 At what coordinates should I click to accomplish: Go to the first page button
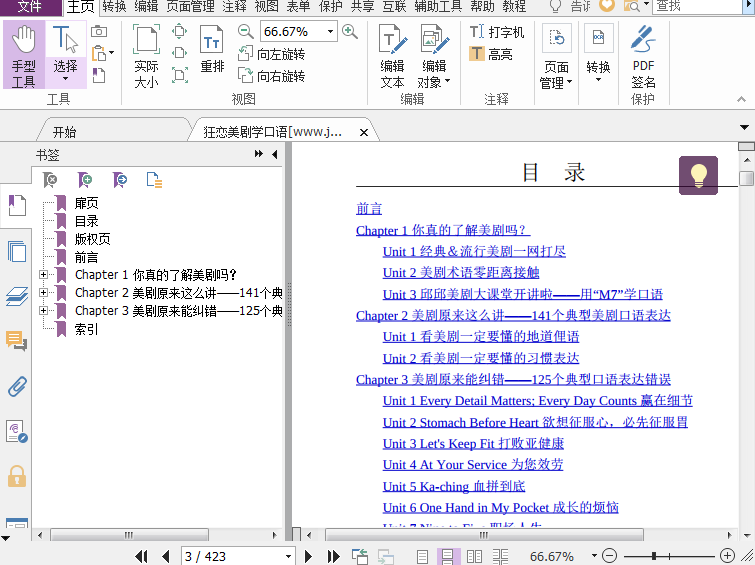click(142, 557)
